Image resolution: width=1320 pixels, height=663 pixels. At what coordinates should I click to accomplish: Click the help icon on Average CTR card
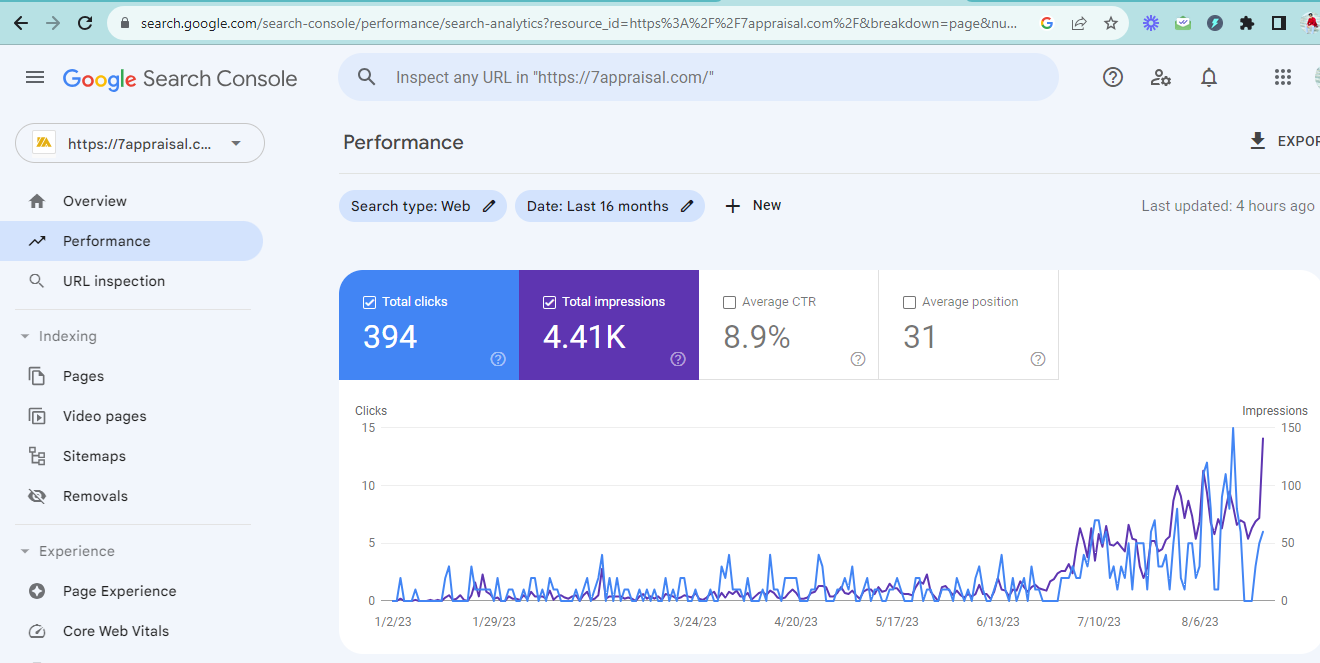pos(858,359)
